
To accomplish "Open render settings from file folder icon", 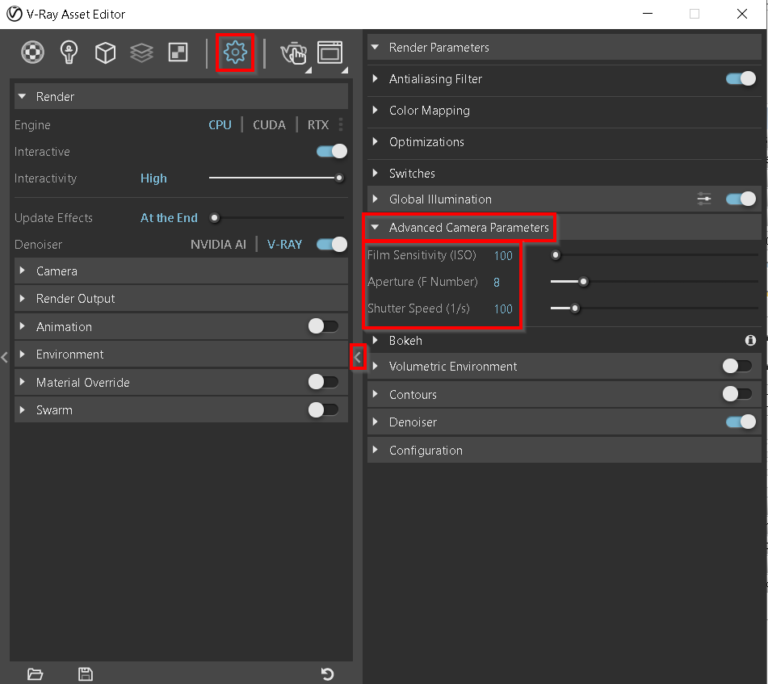I will [x=35, y=674].
